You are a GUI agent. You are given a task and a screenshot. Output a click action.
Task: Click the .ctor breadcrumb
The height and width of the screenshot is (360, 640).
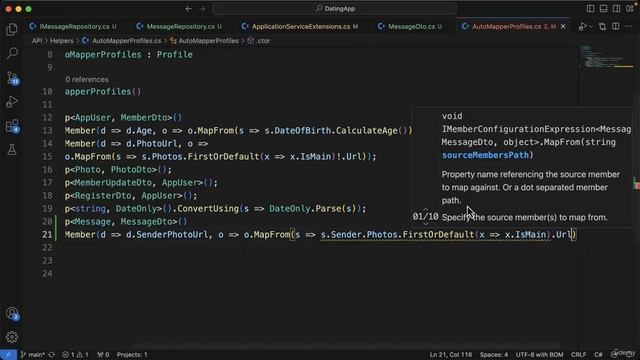click(259, 41)
